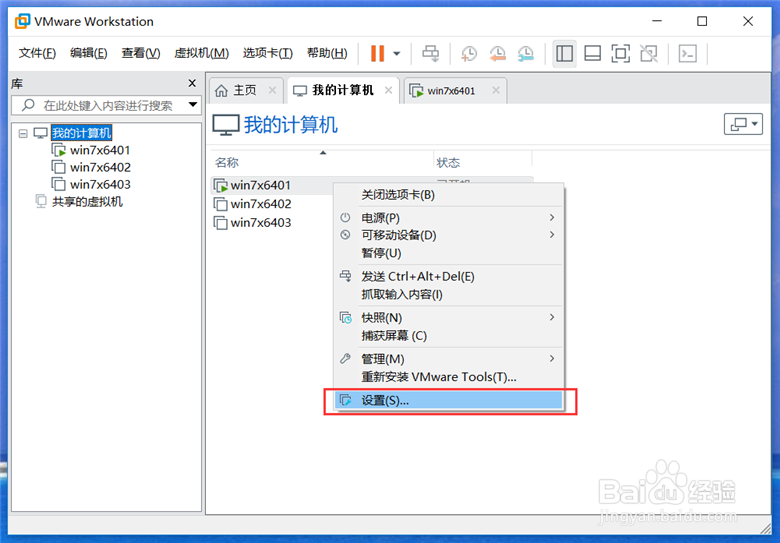Open the console view toolbar icon
The image size is (780, 543).
pos(687,53)
